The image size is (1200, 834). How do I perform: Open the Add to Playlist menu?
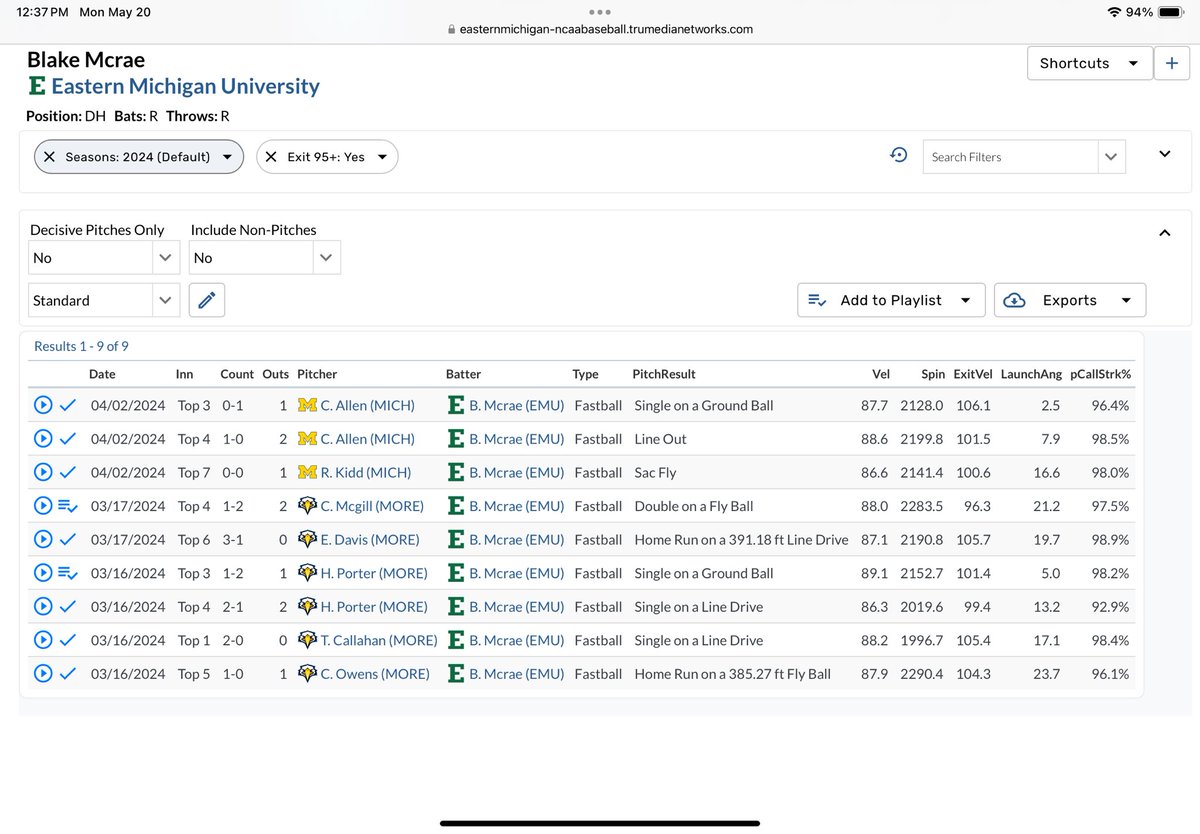click(x=891, y=300)
